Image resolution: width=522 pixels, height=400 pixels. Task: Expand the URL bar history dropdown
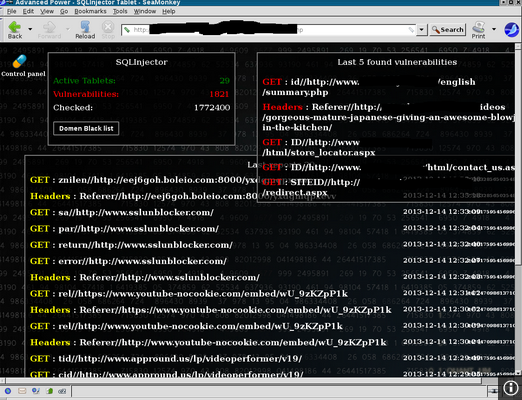pos(422,30)
